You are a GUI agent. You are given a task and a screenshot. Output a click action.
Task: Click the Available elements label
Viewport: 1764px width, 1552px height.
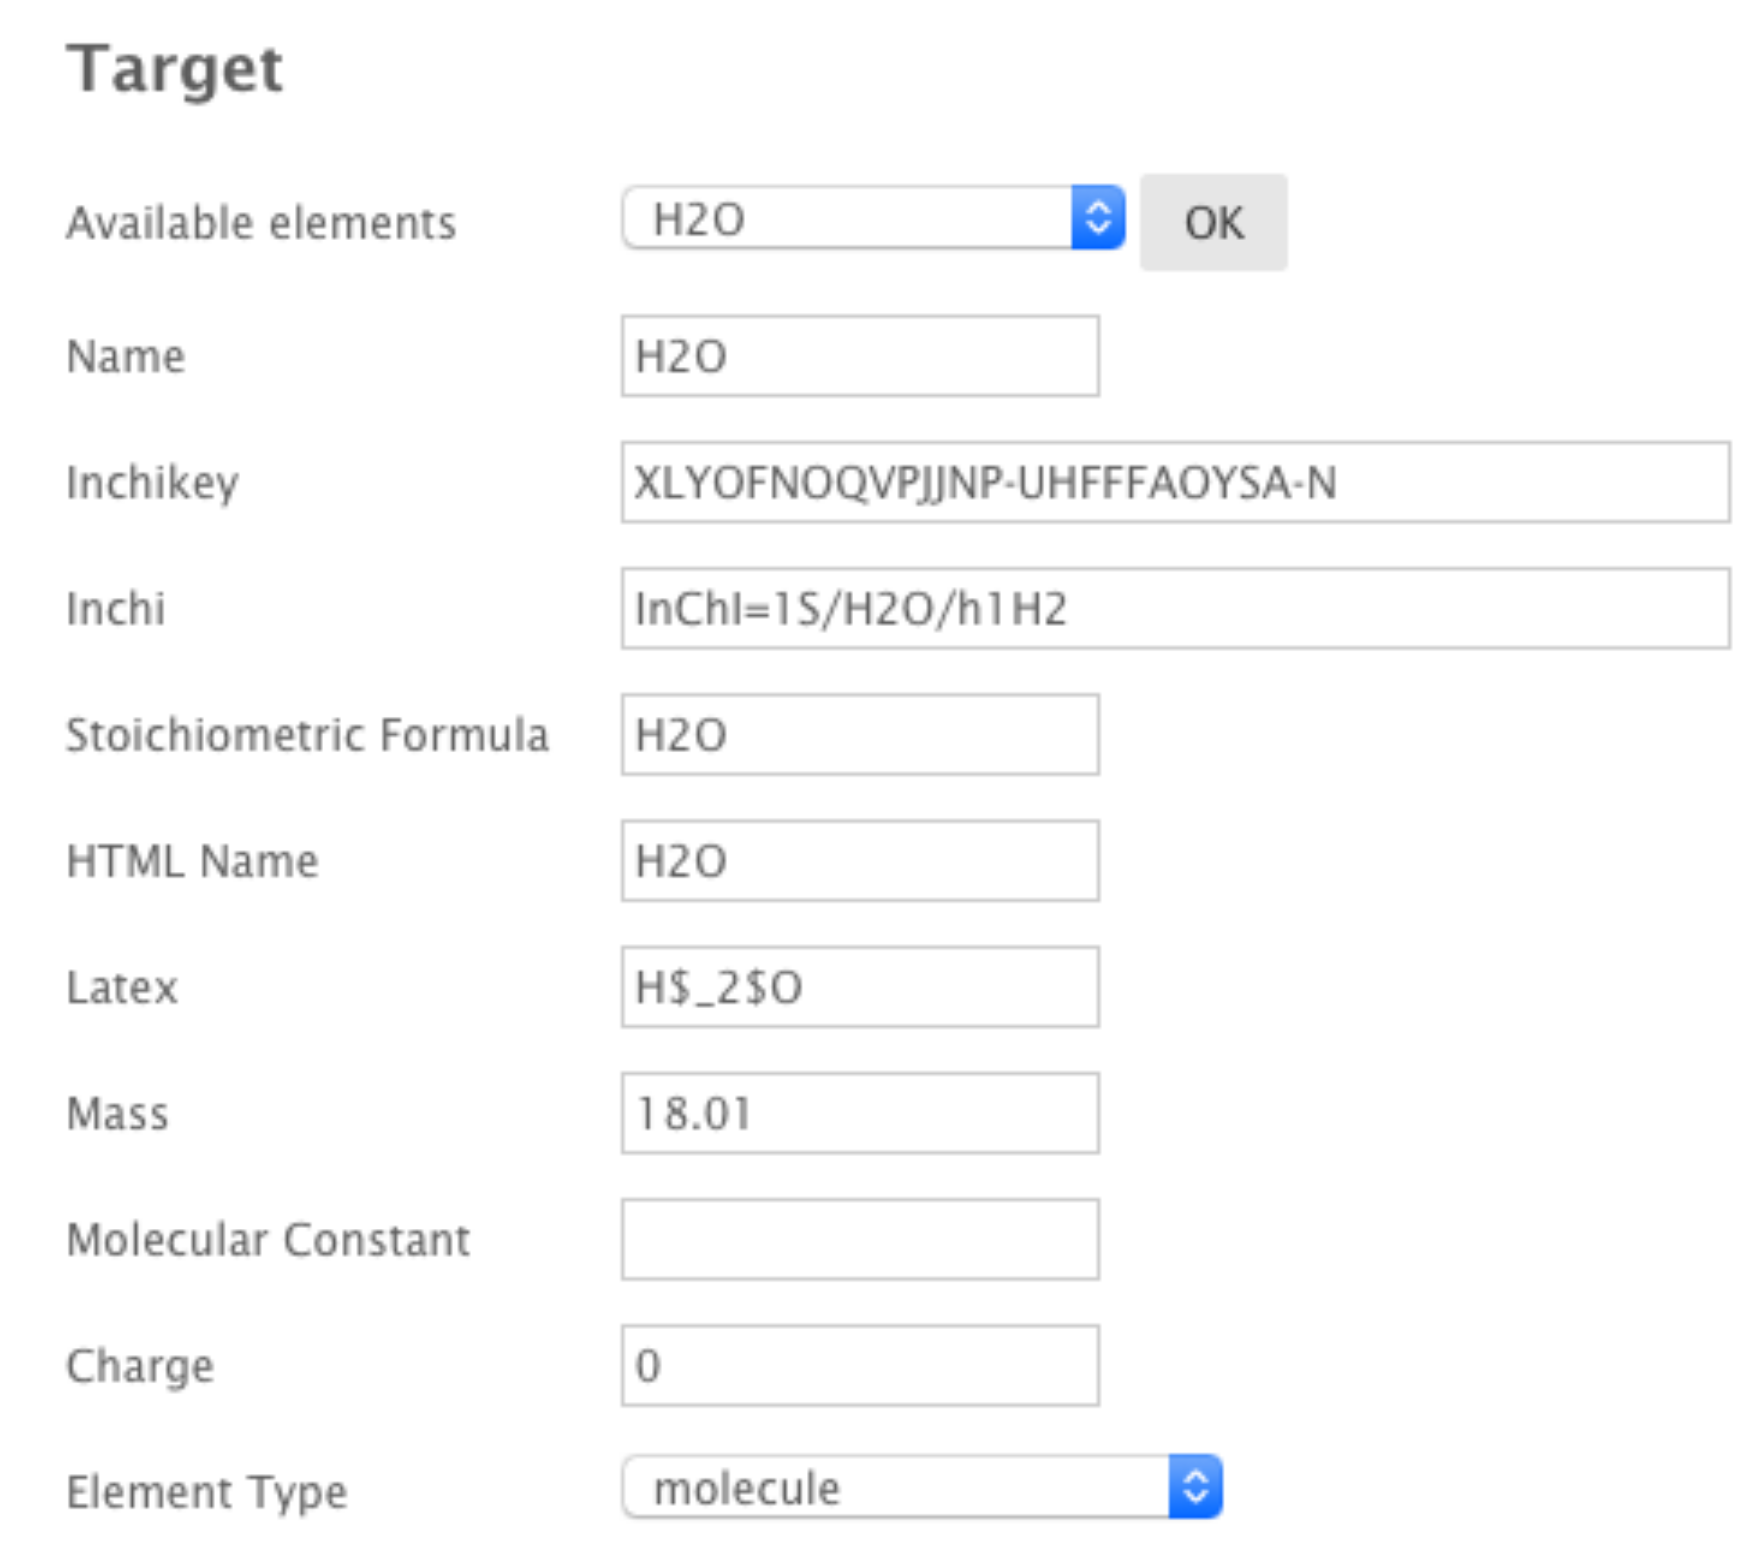[260, 222]
